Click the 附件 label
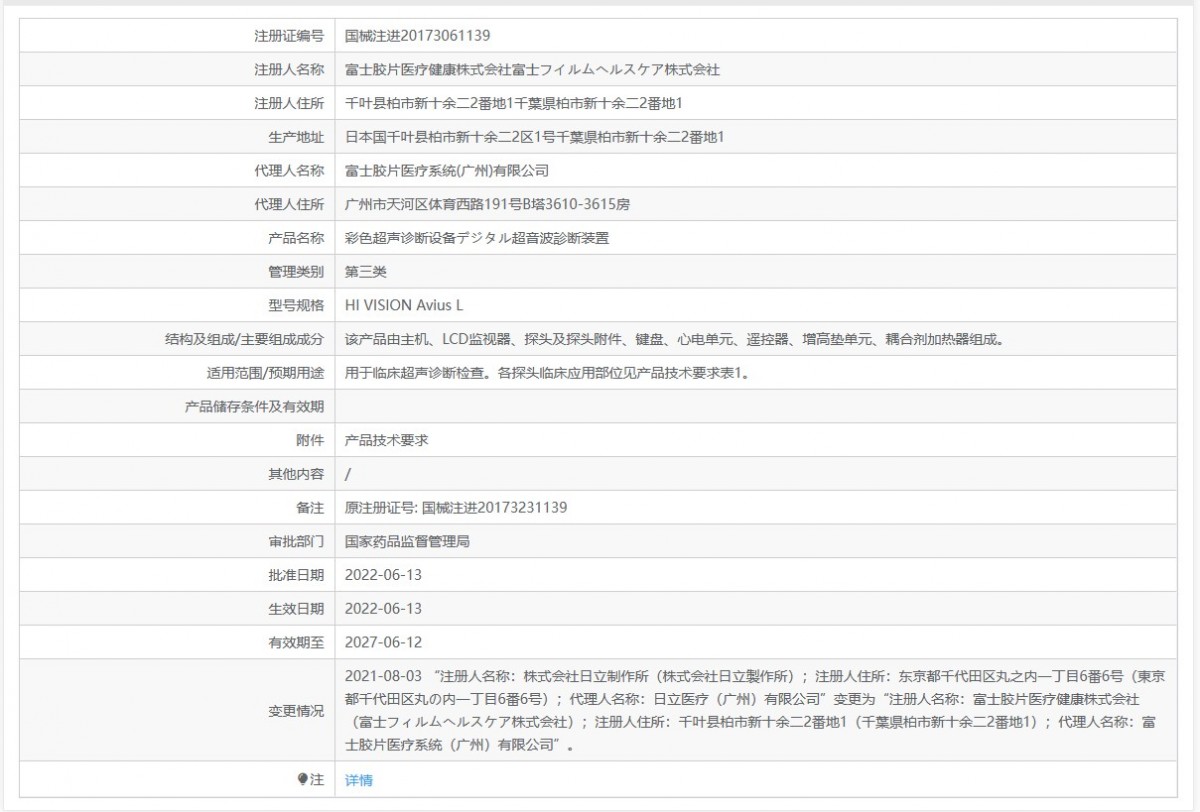This screenshot has height=812, width=1200. [310, 440]
